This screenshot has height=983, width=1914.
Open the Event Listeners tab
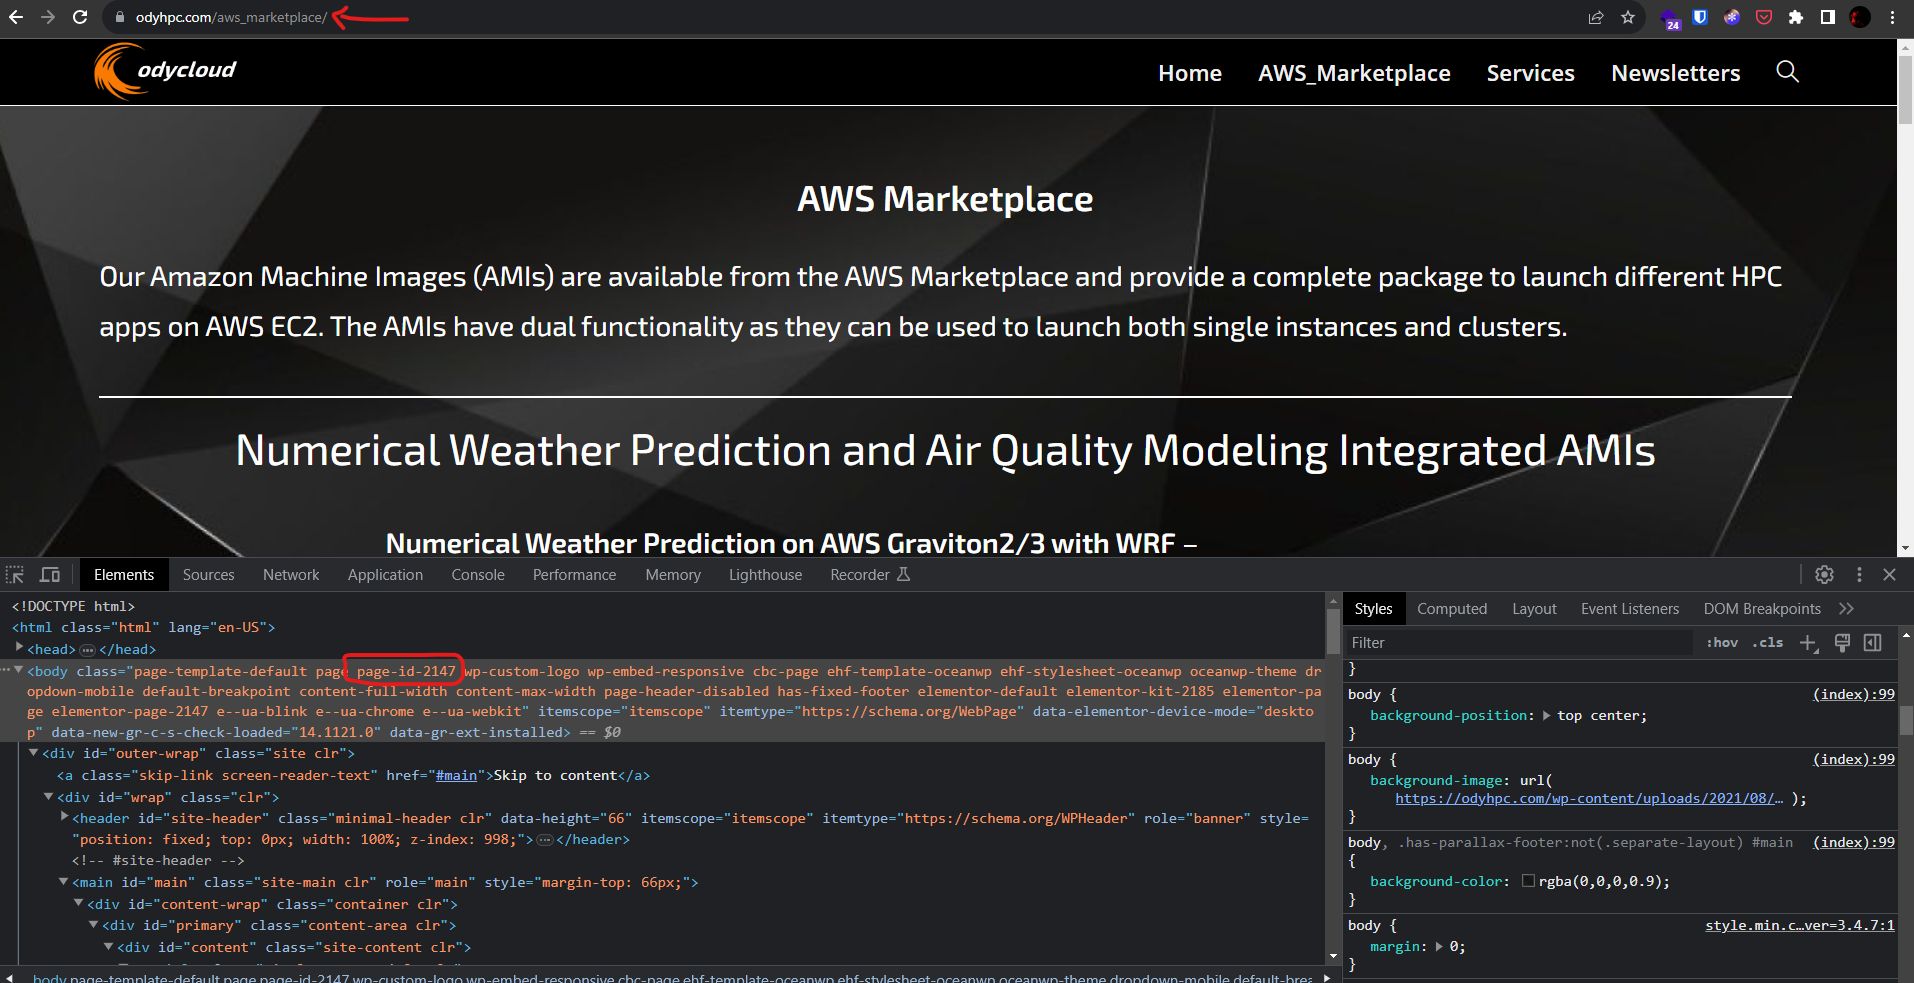[1630, 609]
